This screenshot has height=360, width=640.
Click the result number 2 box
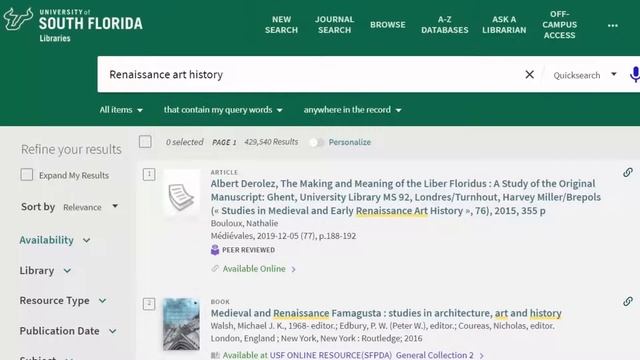pos(149,304)
